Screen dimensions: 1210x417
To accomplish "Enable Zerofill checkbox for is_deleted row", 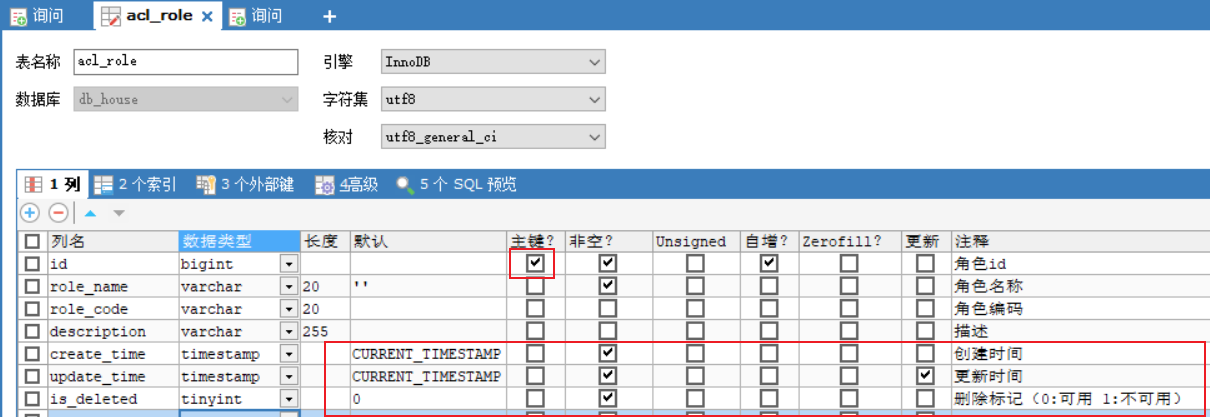I will pyautogui.click(x=849, y=399).
